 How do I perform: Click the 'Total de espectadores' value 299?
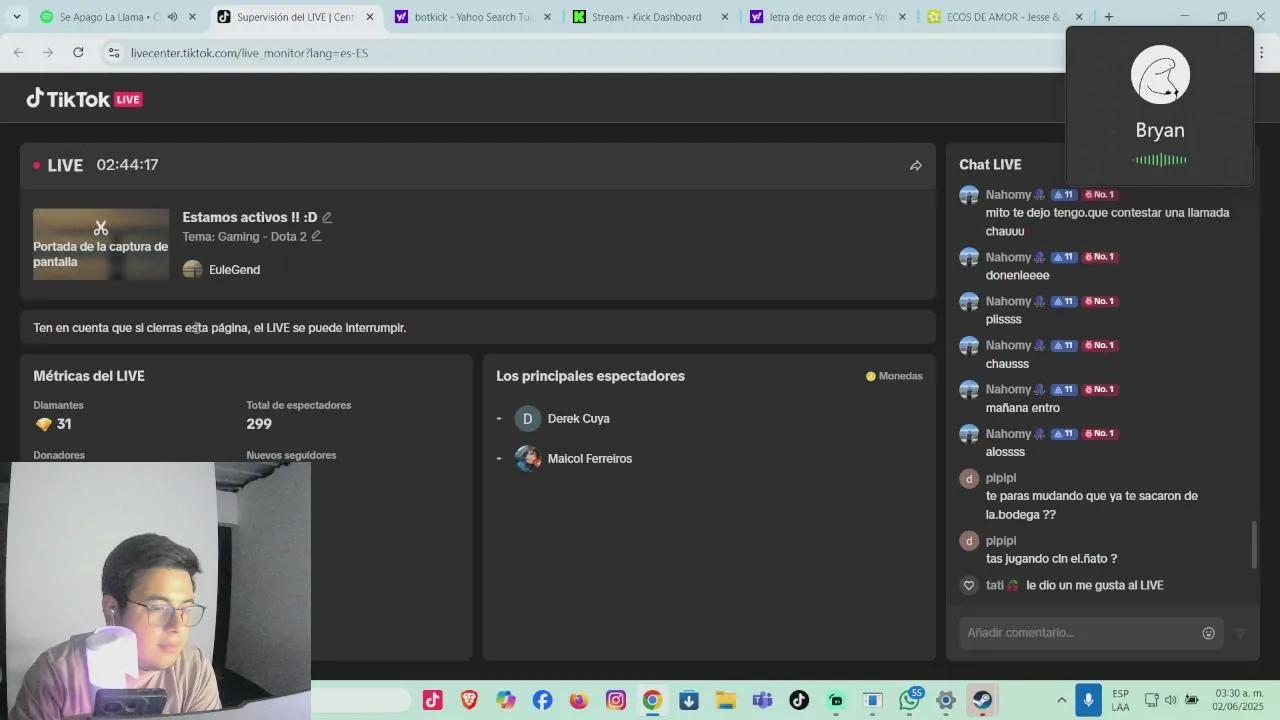[259, 424]
